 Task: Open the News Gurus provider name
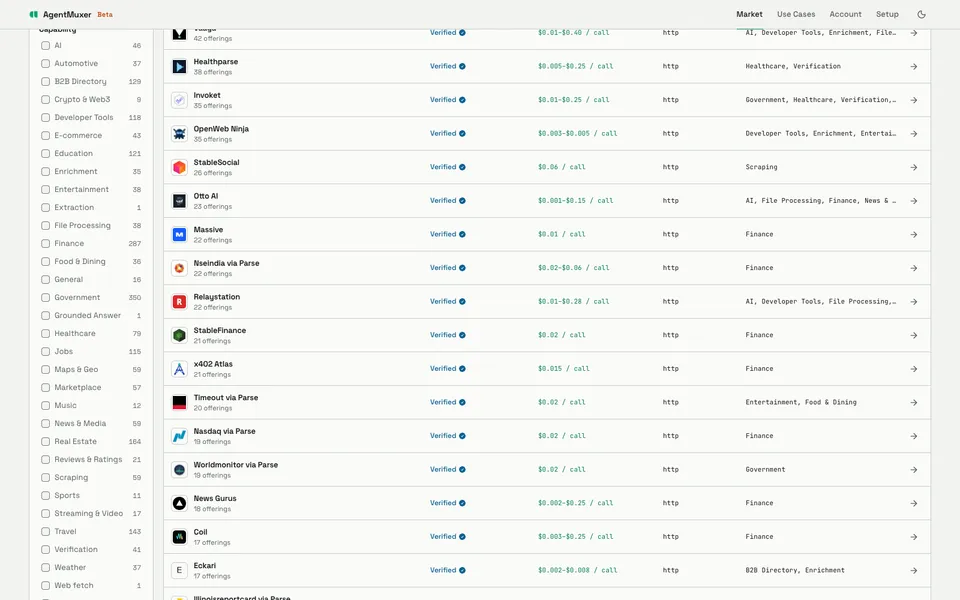215,498
